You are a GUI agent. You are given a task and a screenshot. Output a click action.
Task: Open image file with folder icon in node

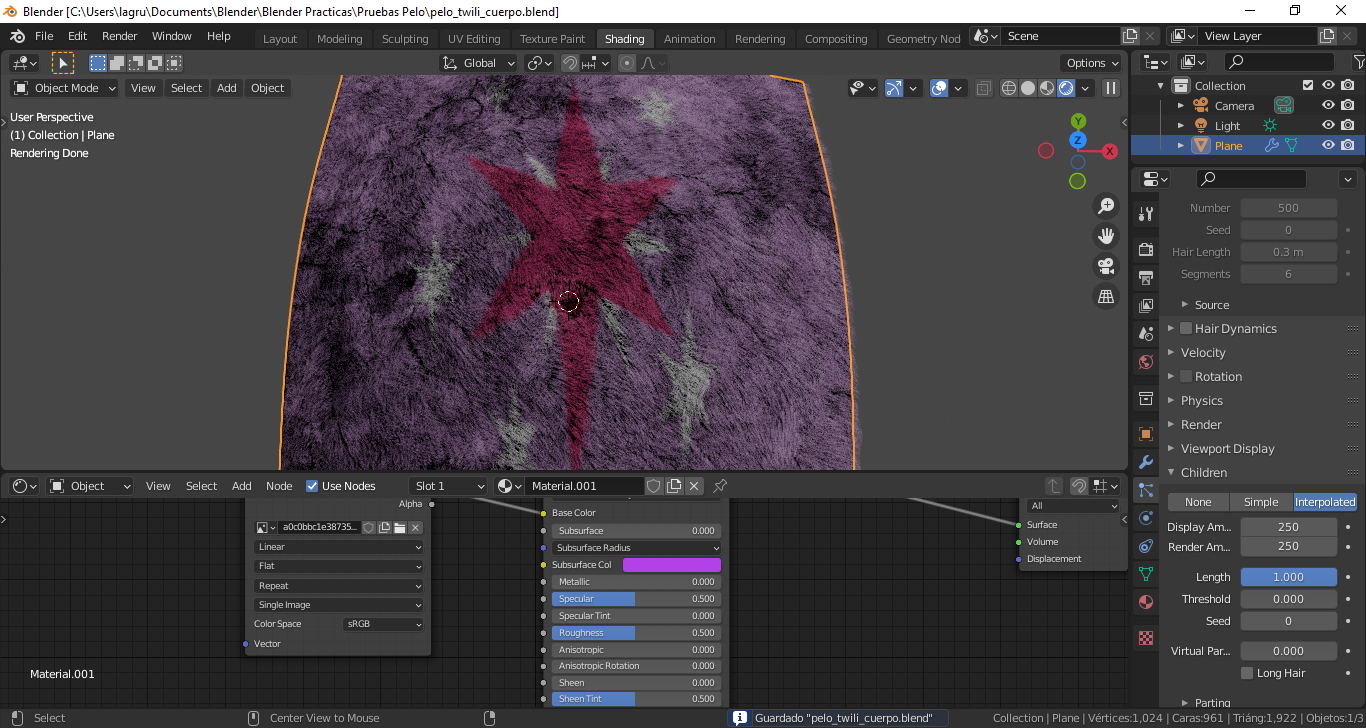400,527
